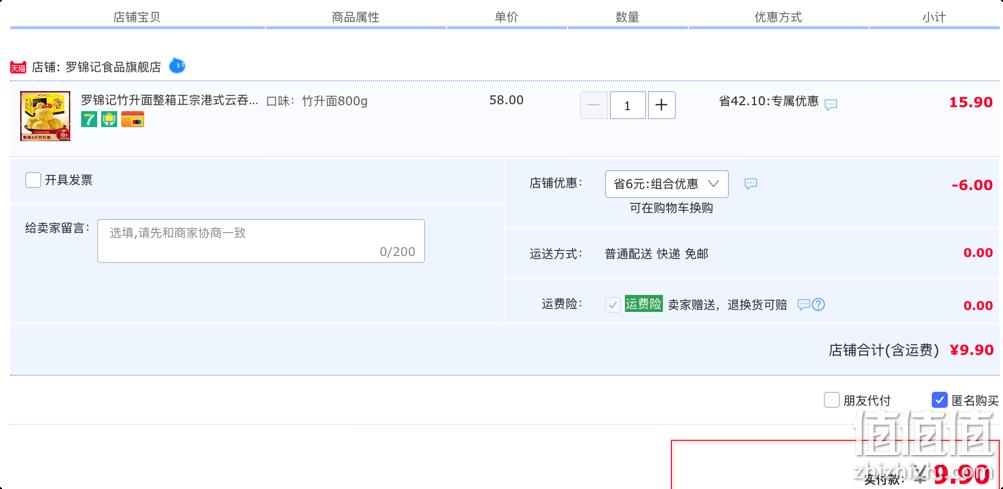Click the 店铺合计(含运费) ¥9.90 total
Image resolution: width=1003 pixels, height=489 pixels.
pos(911,350)
